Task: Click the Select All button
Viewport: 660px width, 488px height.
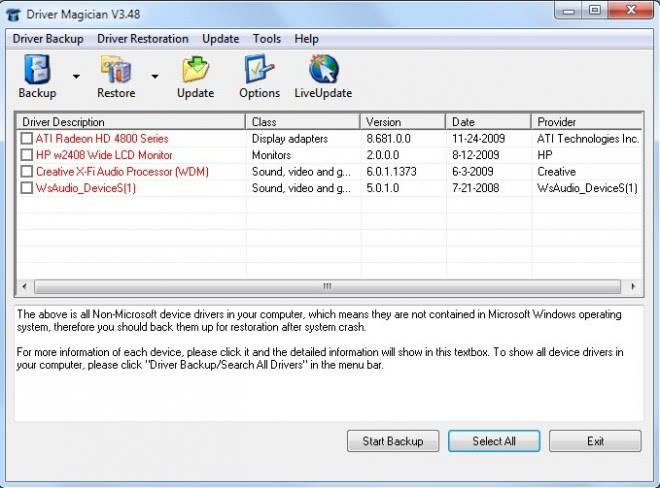Action: [x=493, y=441]
